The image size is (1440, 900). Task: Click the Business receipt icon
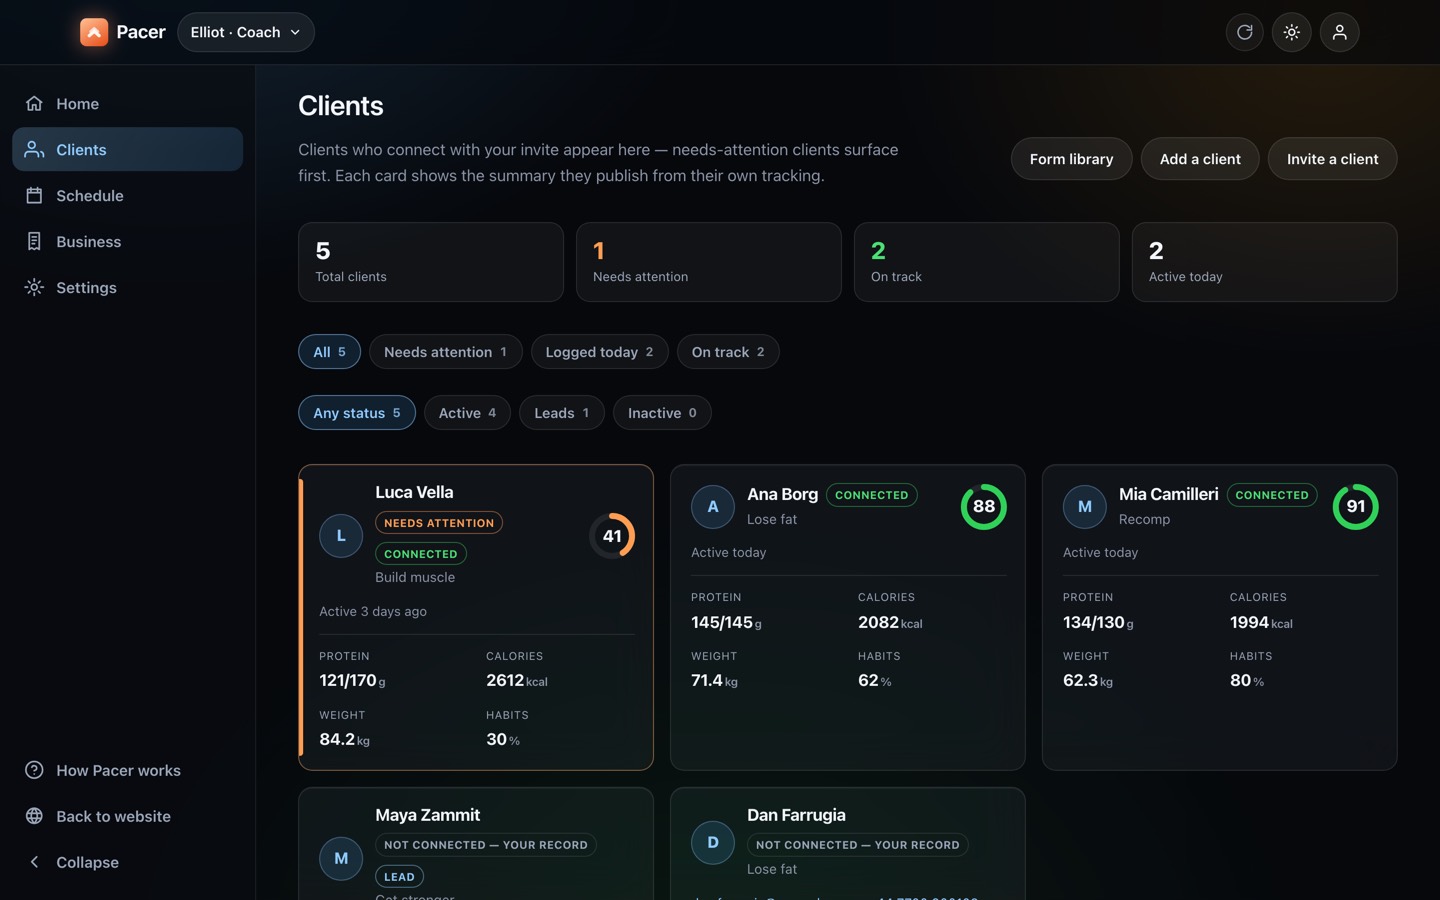tap(34, 241)
